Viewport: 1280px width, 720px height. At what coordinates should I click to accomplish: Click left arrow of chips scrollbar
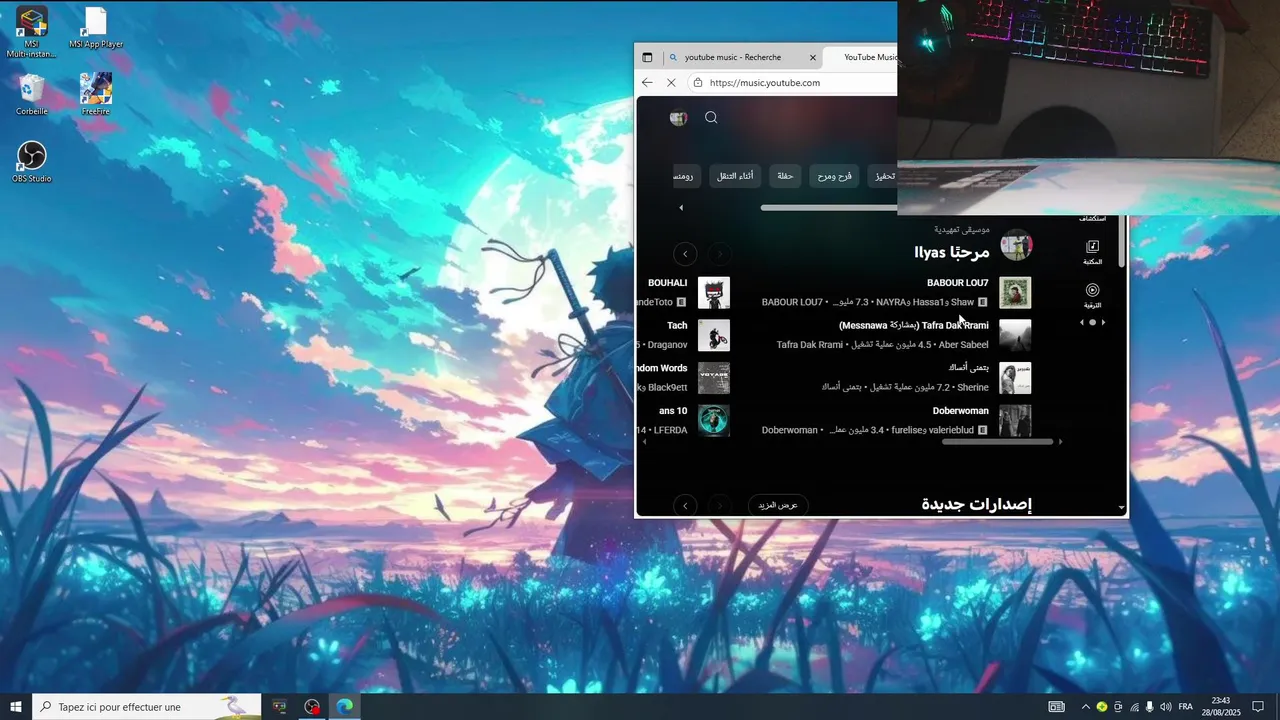(x=681, y=208)
